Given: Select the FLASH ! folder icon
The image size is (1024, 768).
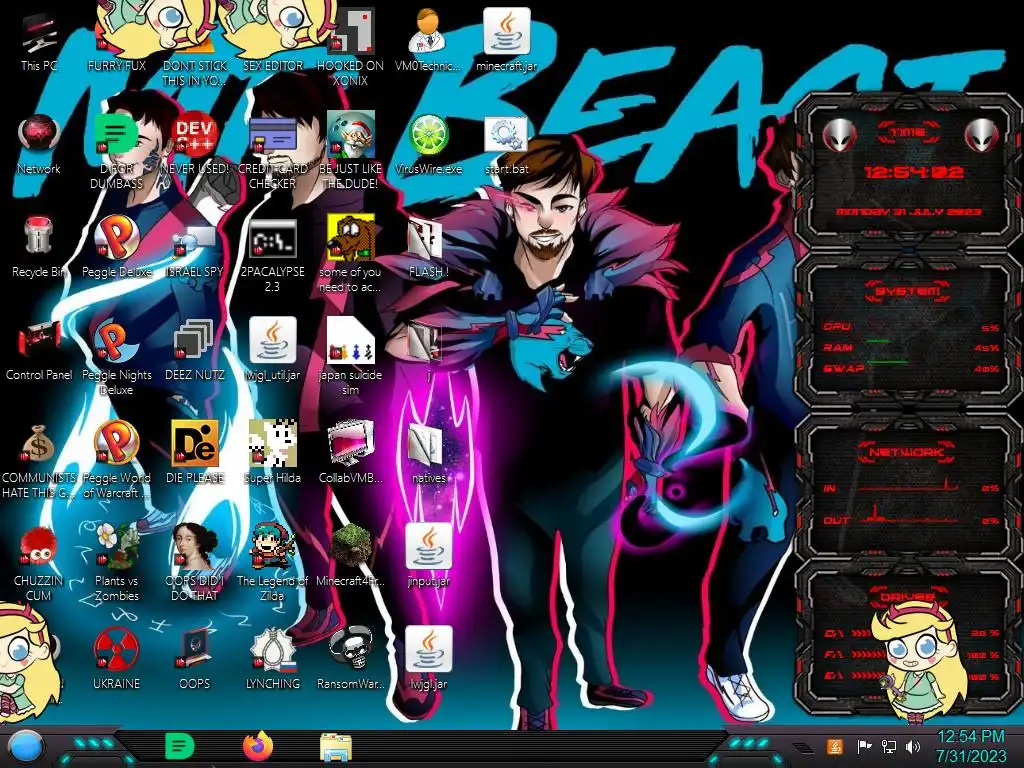Looking at the screenshot, I should 428,247.
